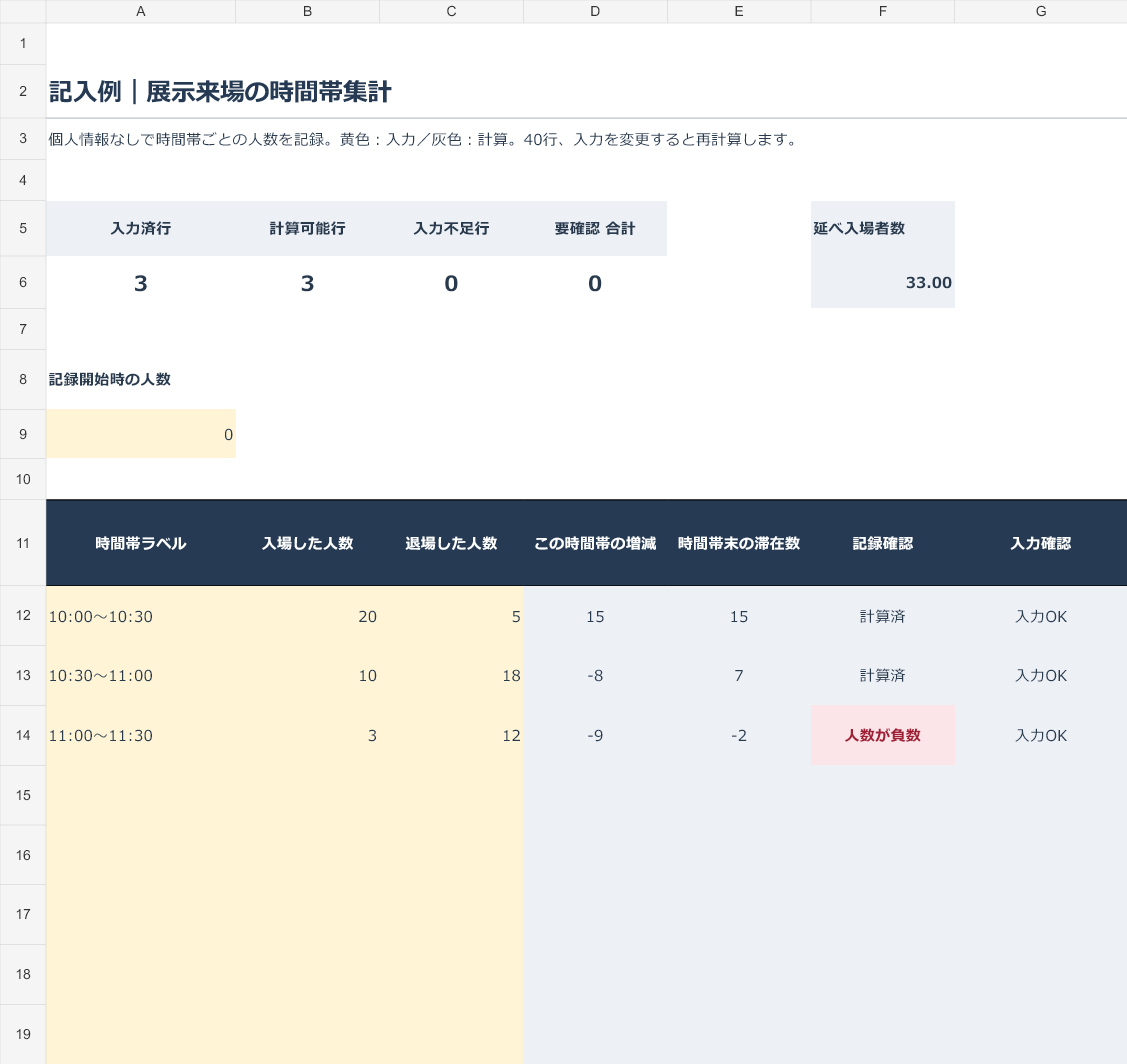Click remaining count 7 in the 10:30～11:00 row
Screen dimensions: 1127x1064
[739, 676]
